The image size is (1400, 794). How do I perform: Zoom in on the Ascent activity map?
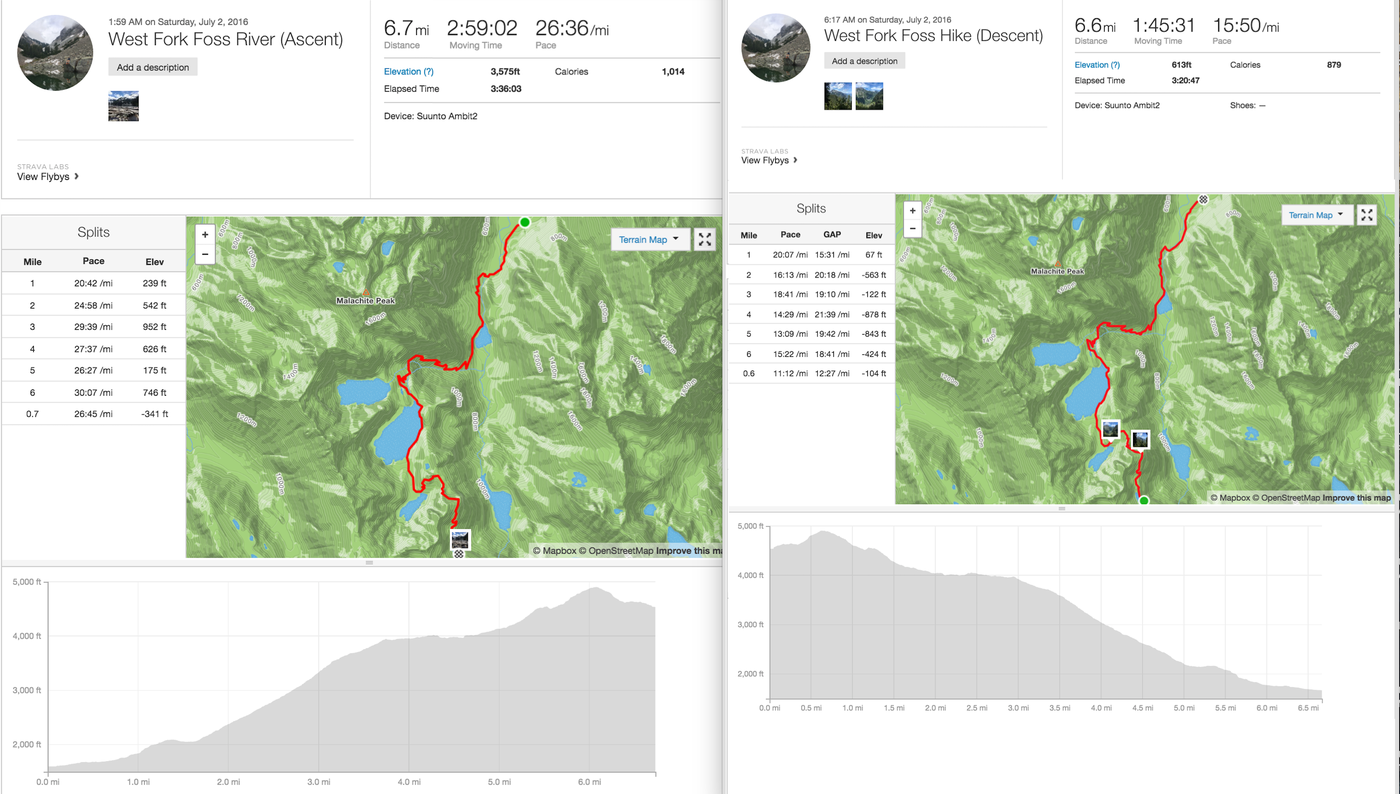[x=205, y=234]
